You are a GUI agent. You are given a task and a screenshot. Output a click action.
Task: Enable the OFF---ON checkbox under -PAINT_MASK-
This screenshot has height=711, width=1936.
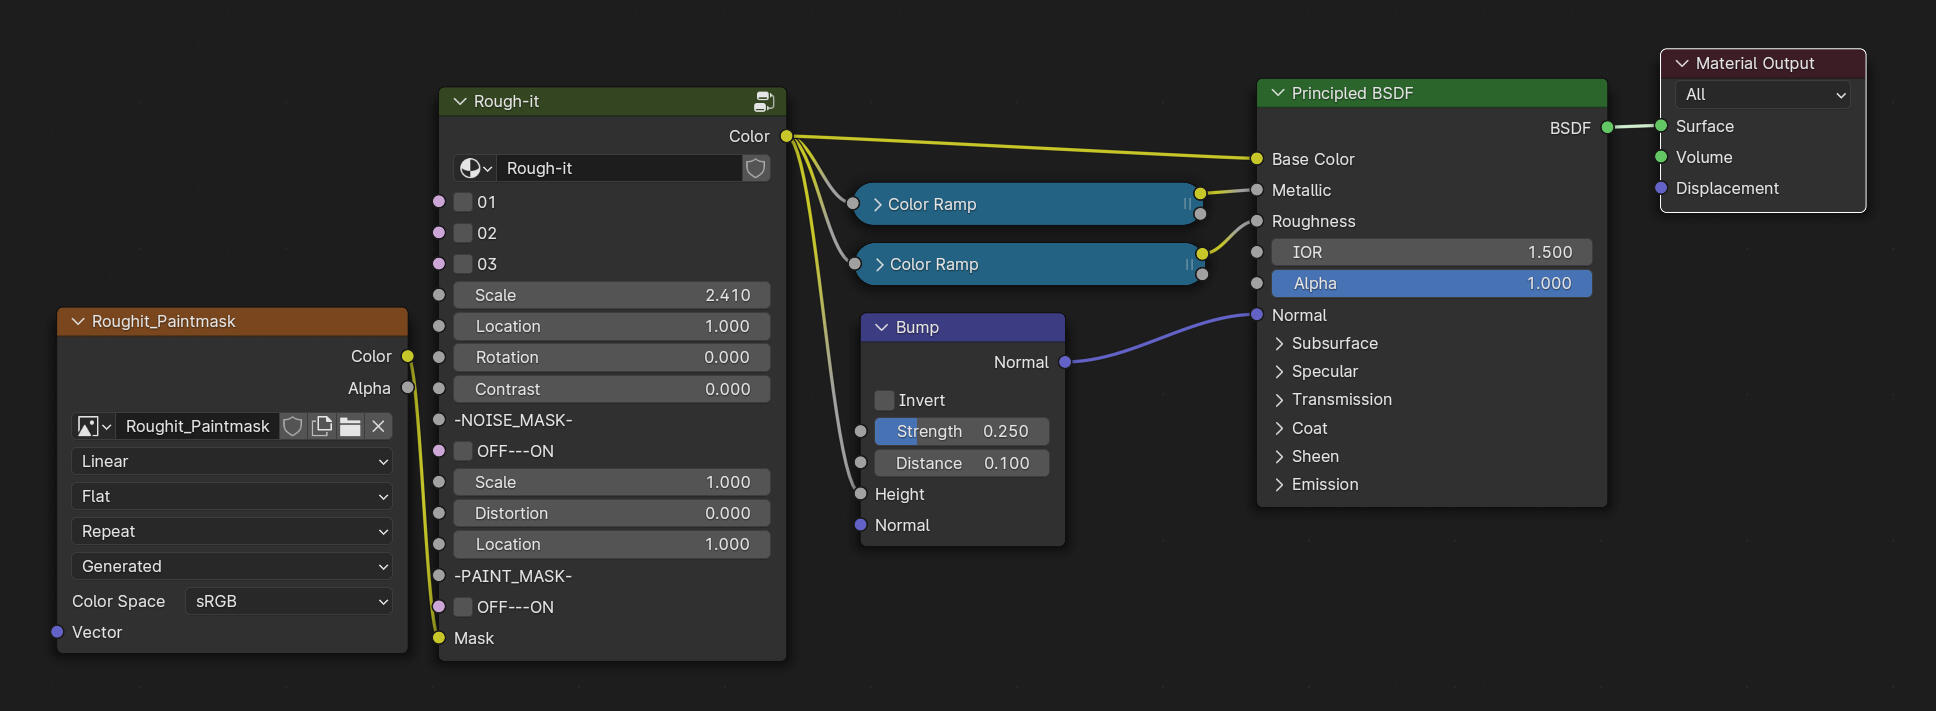(463, 607)
